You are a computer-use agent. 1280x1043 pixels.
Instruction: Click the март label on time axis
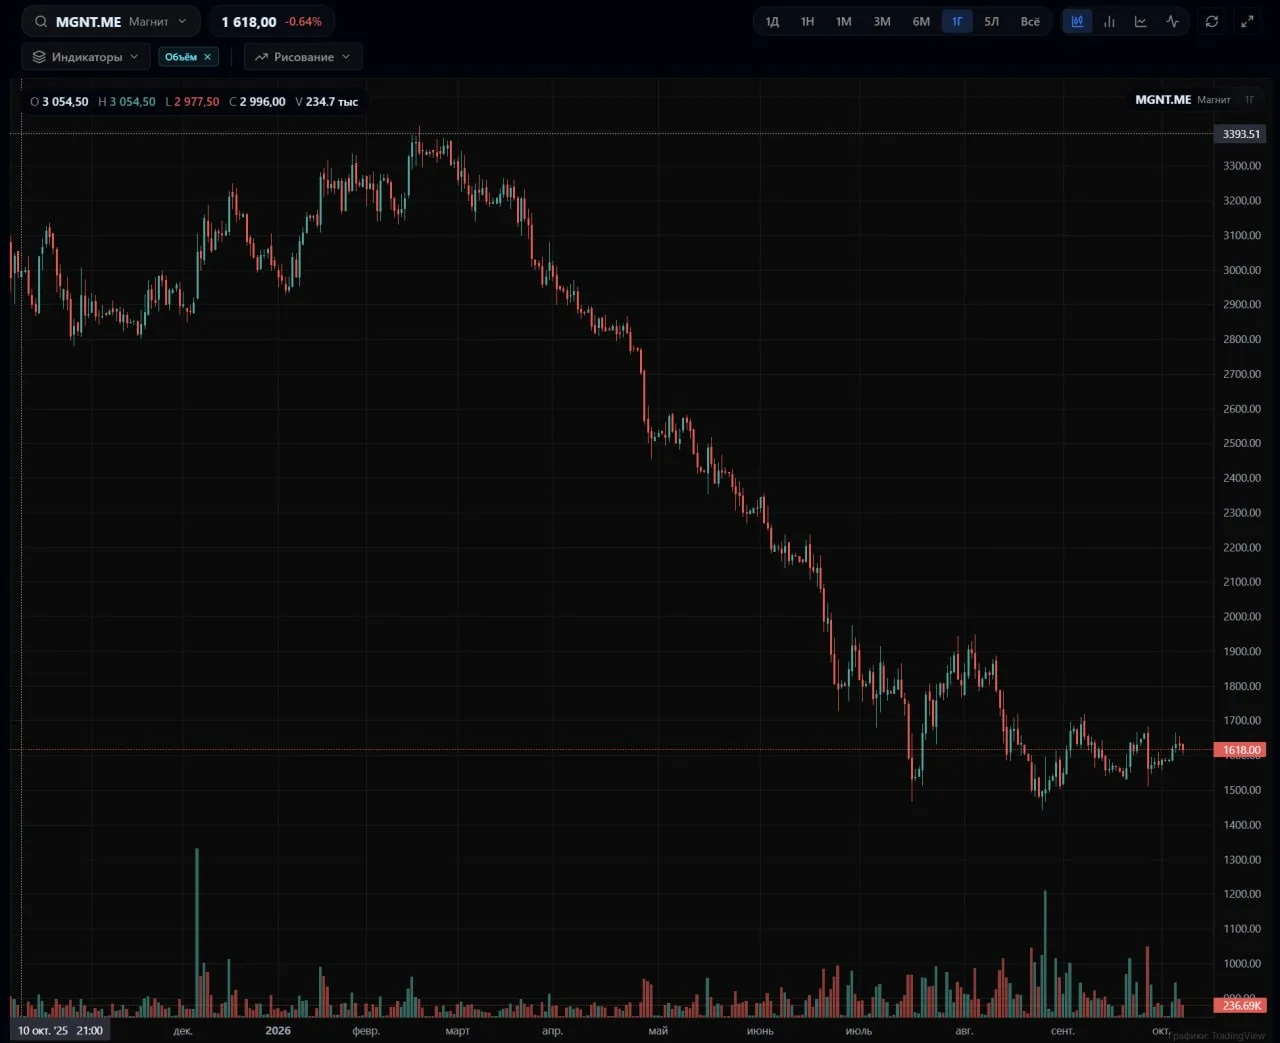click(x=457, y=1030)
